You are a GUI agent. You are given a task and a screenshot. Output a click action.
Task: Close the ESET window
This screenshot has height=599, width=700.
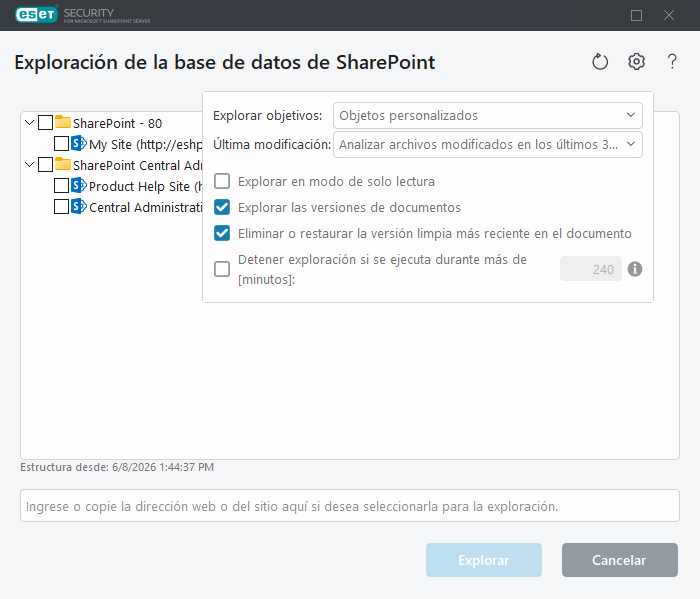[669, 15]
